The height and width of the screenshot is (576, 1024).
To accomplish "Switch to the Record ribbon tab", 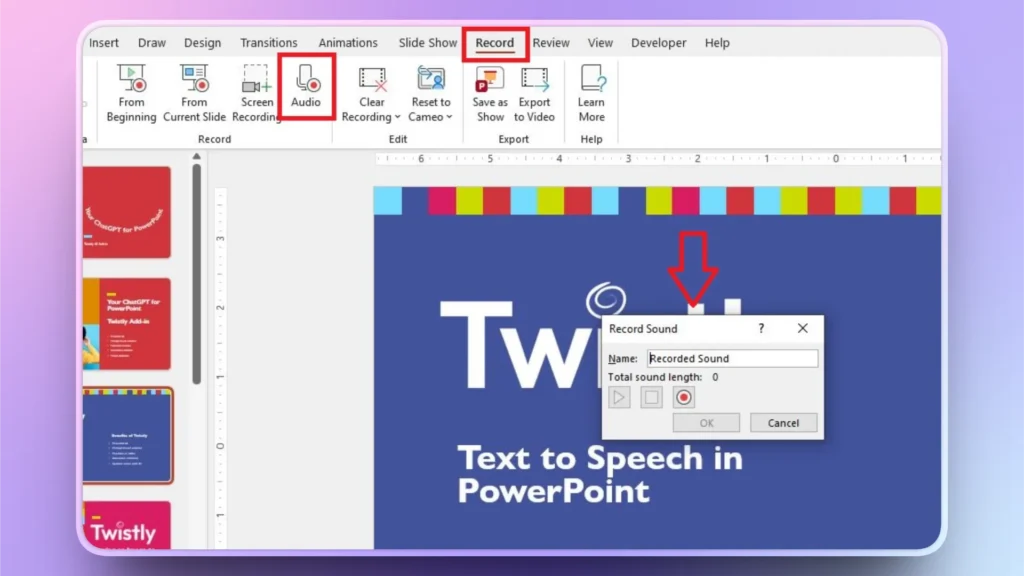I will 495,43.
